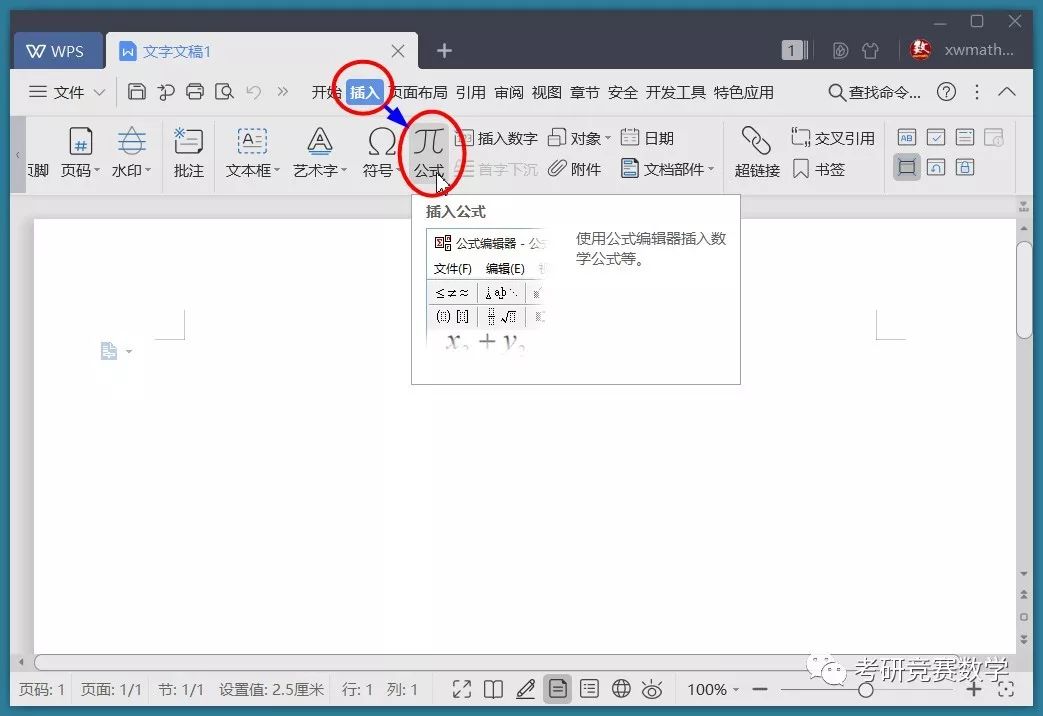This screenshot has height=716, width=1043.
Task: Switch to the 审阅 (Review) ribbon tab
Action: click(x=508, y=91)
